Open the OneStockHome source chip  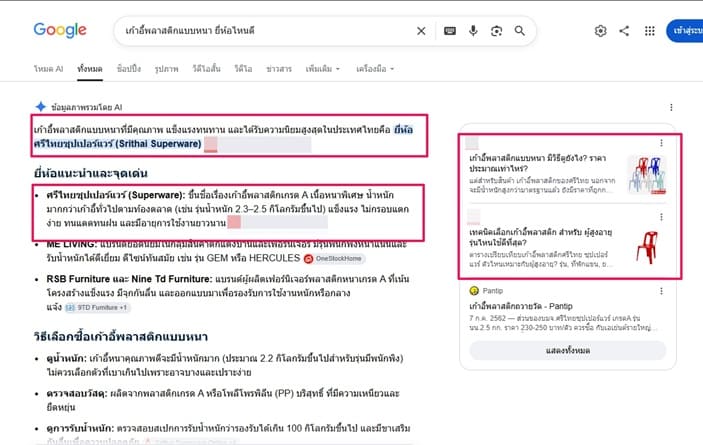tap(334, 259)
